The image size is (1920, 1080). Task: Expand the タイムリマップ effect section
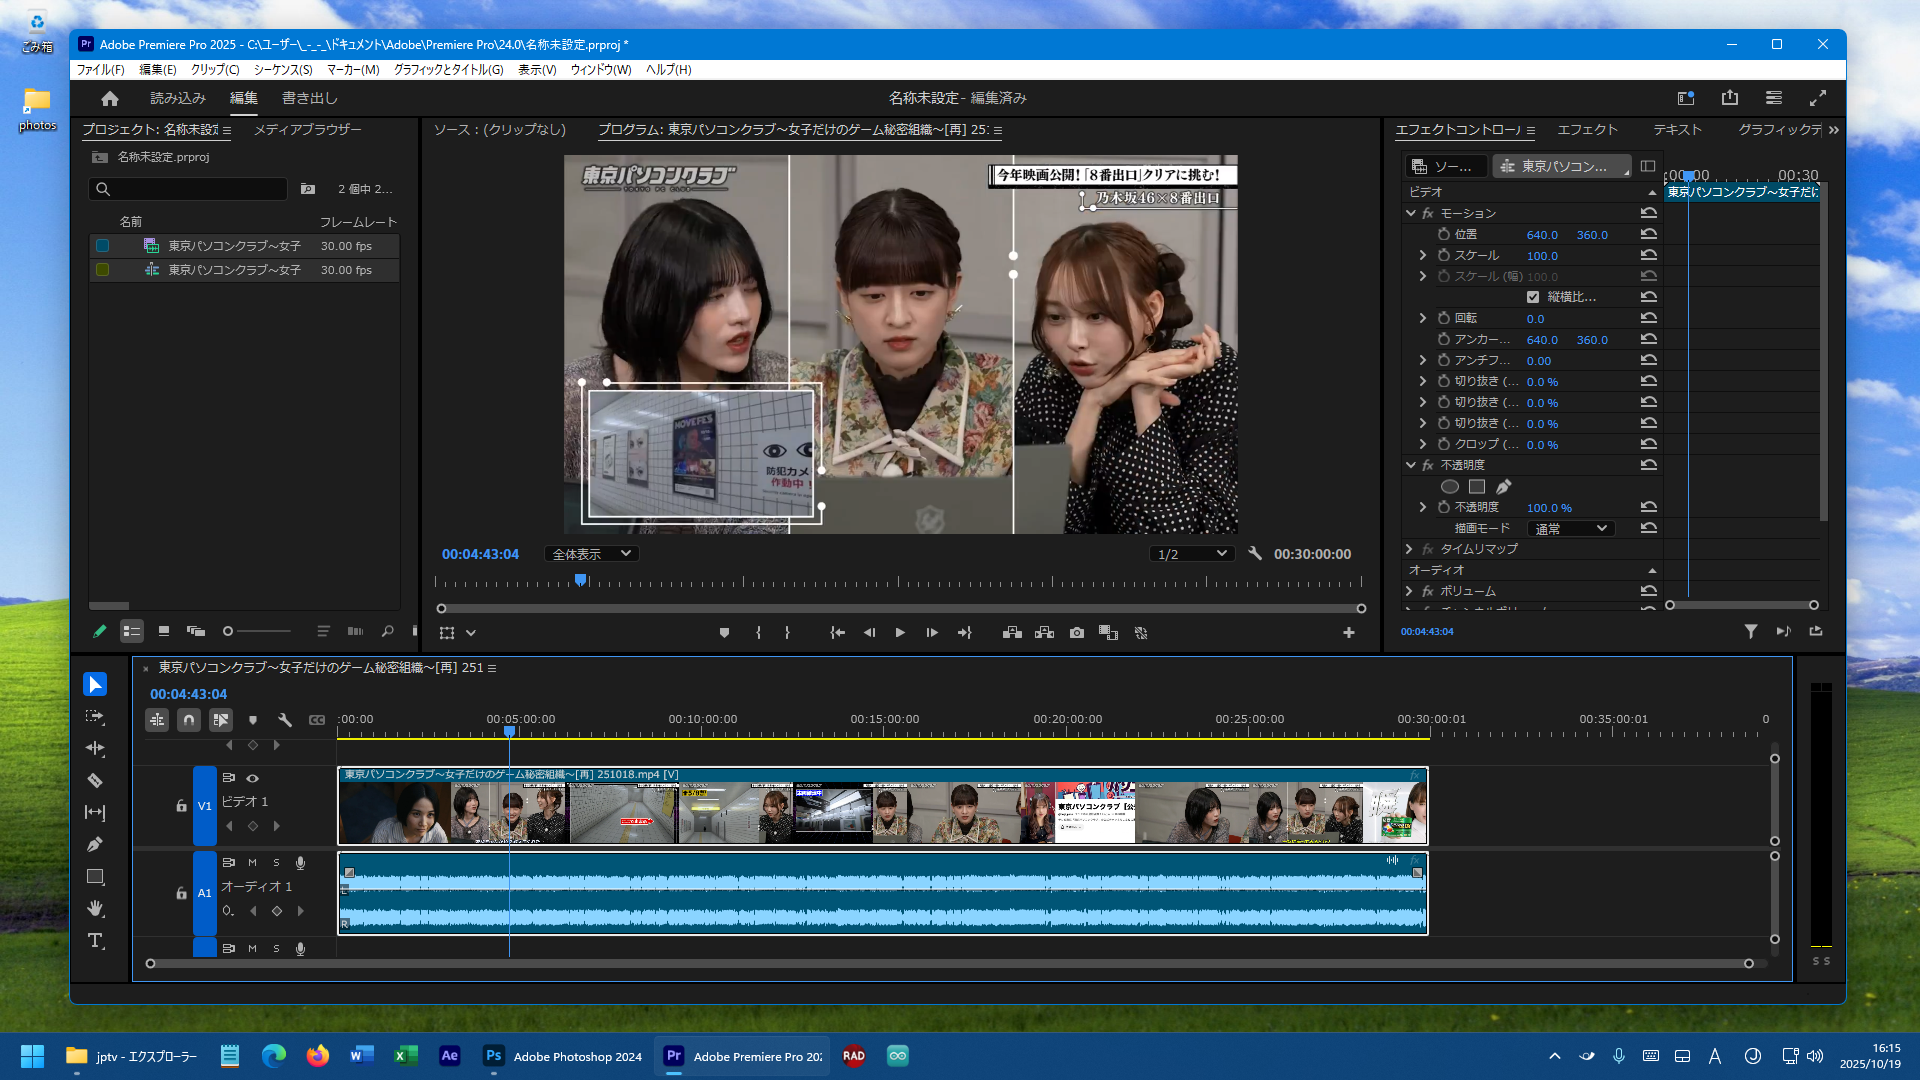point(1409,549)
